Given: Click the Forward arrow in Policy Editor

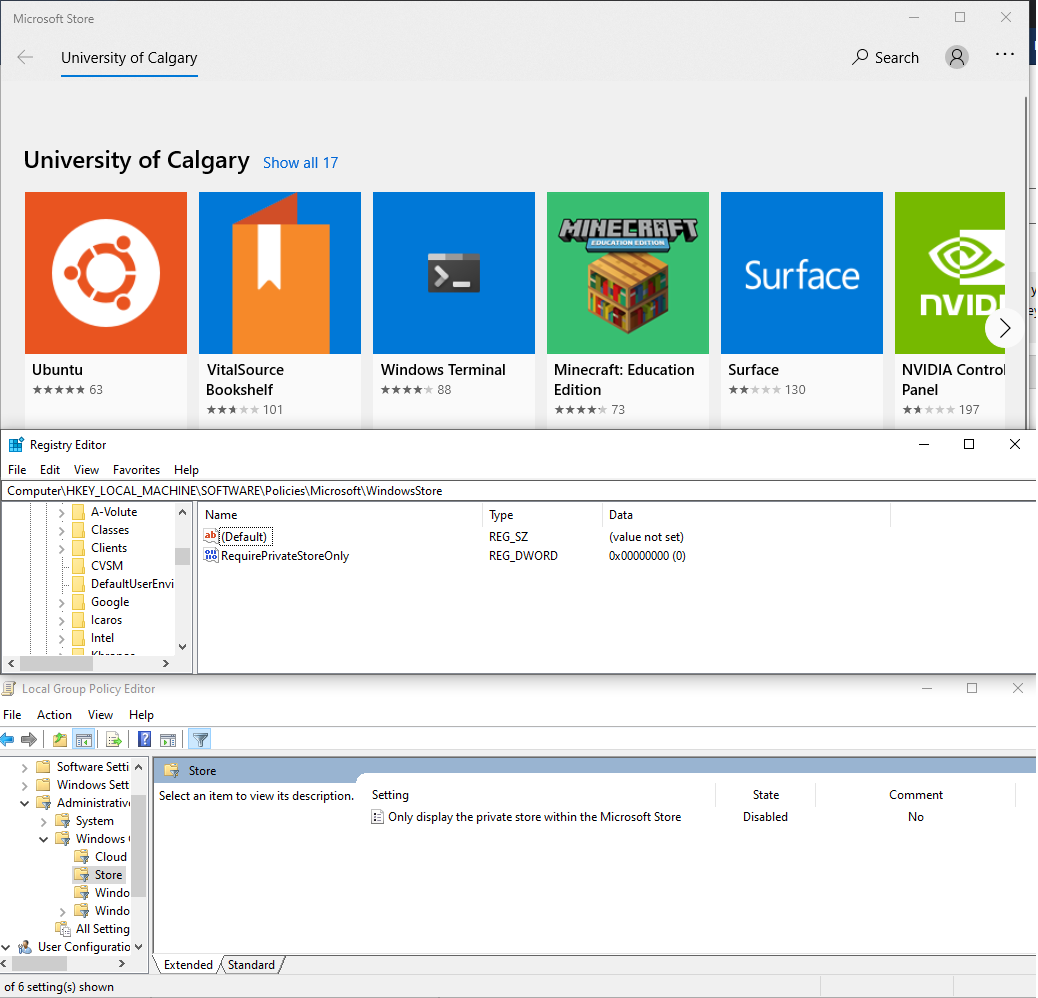Looking at the screenshot, I should (x=28, y=739).
